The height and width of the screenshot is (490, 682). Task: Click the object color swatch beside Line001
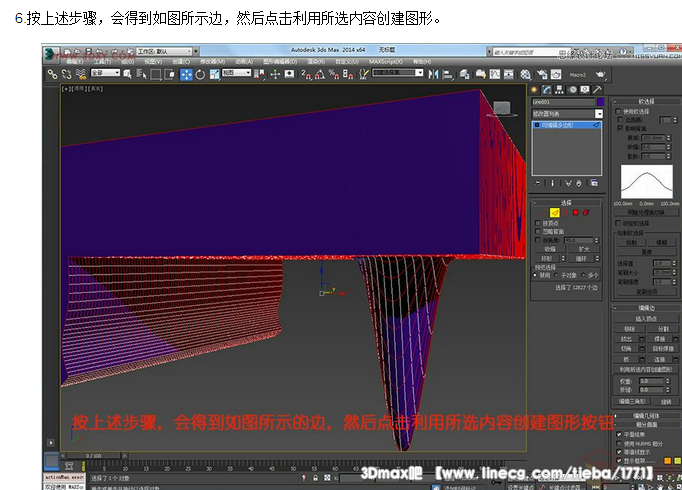click(600, 102)
